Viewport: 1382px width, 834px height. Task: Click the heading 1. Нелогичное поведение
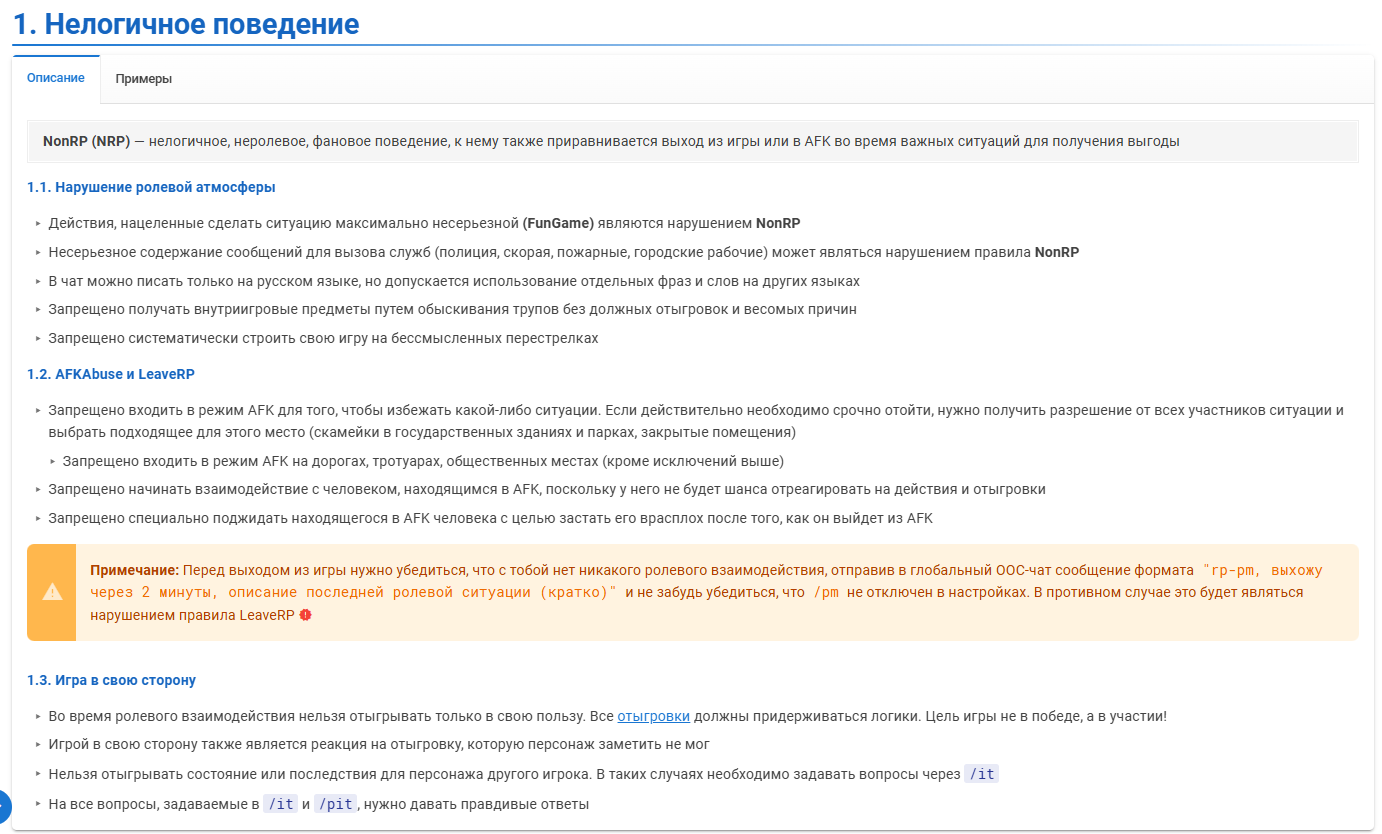click(x=186, y=24)
